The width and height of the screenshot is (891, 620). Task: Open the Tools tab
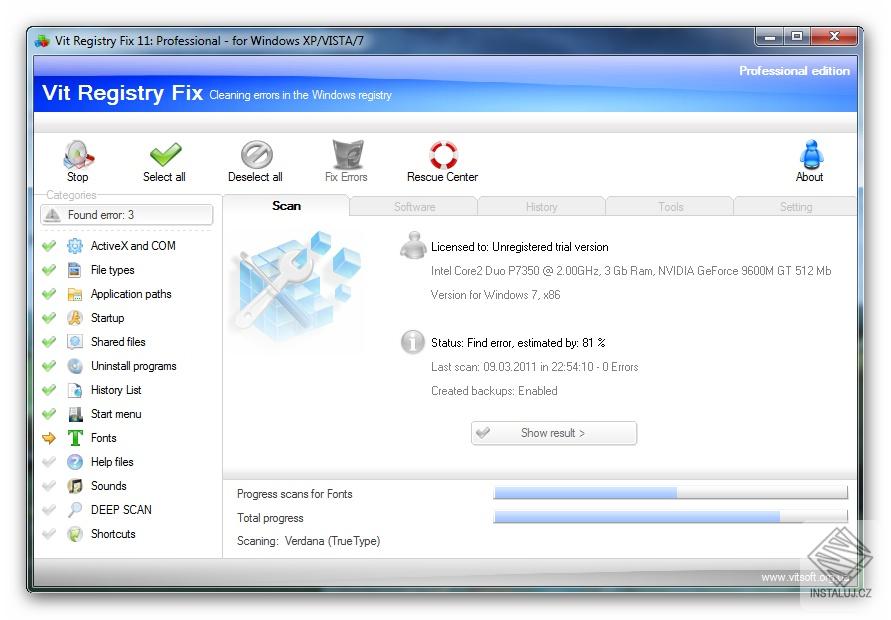(x=670, y=207)
